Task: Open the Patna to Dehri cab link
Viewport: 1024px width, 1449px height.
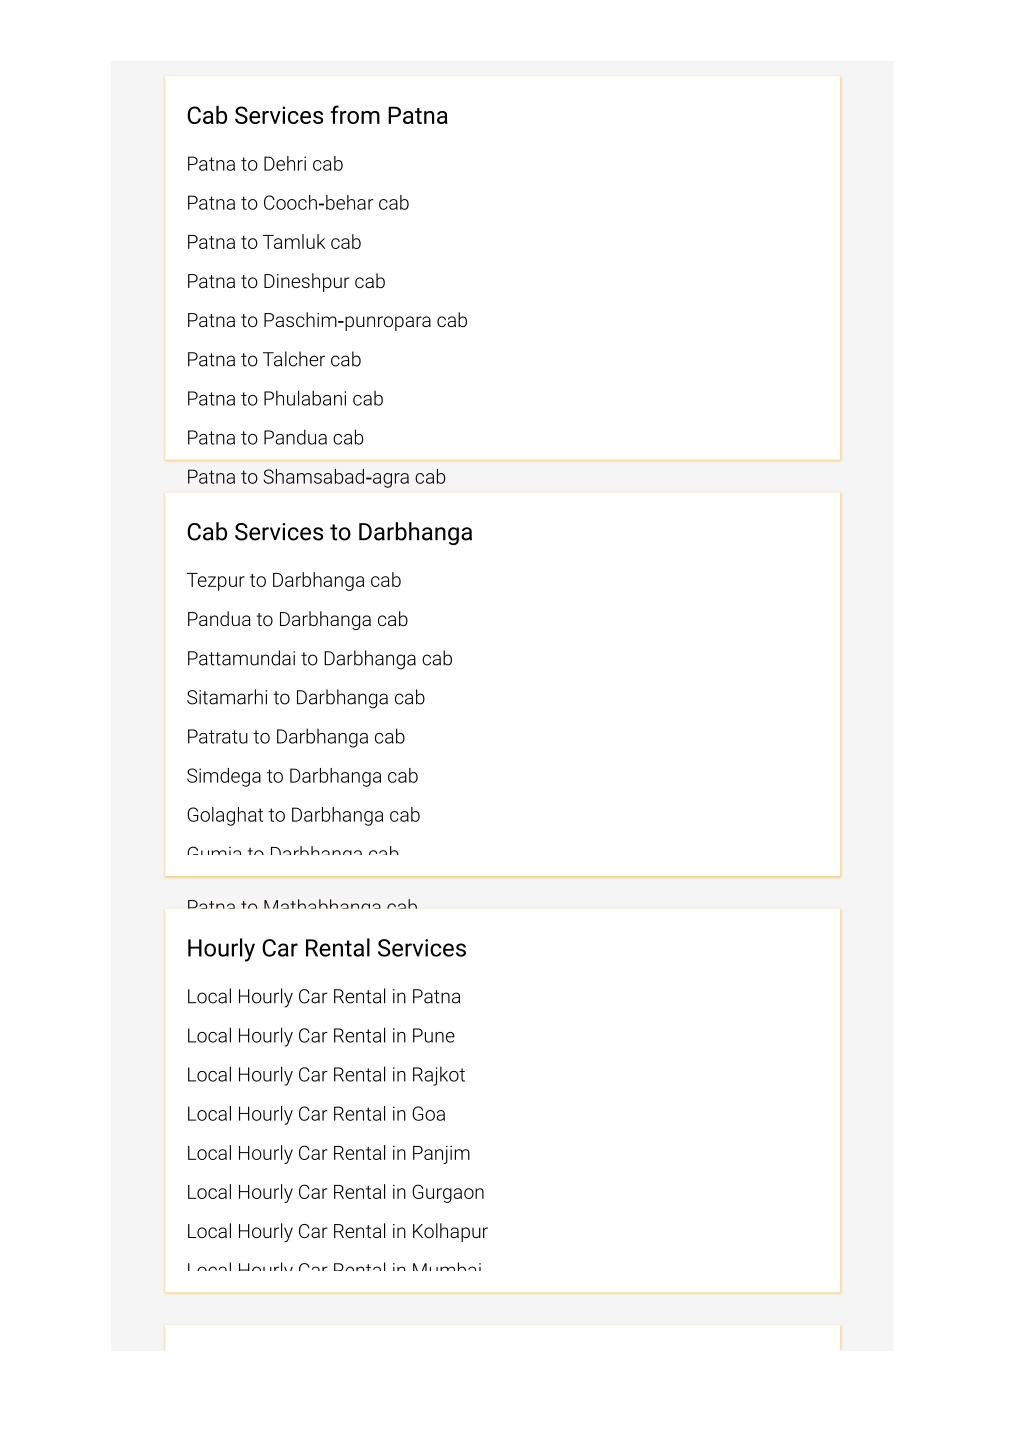Action: [265, 164]
